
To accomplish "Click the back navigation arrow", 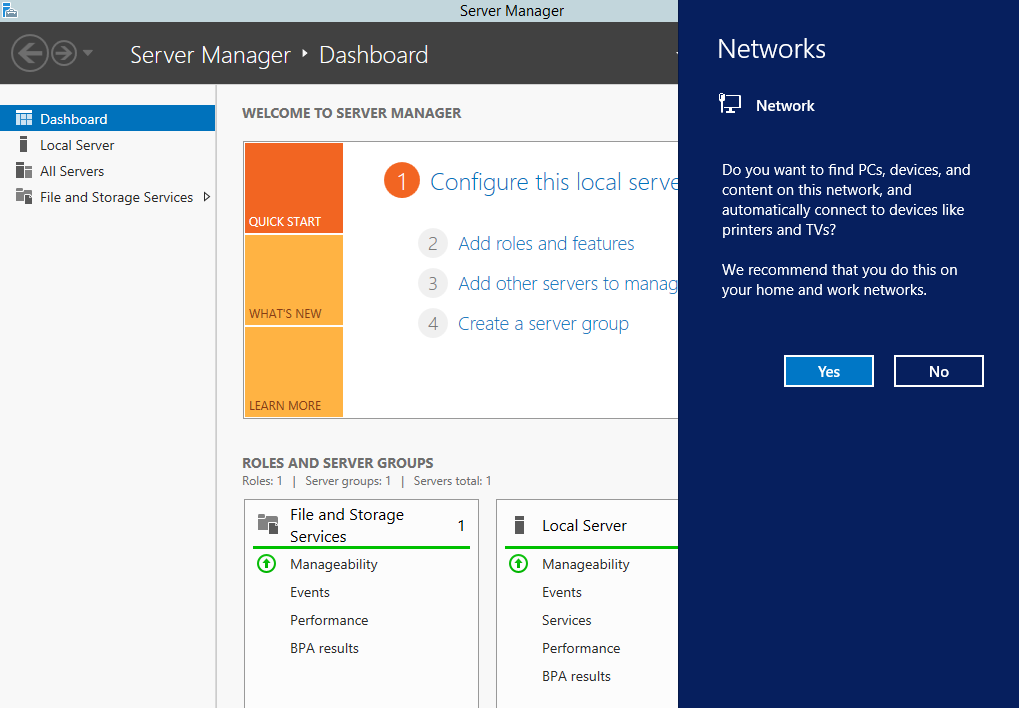I will [x=29, y=53].
